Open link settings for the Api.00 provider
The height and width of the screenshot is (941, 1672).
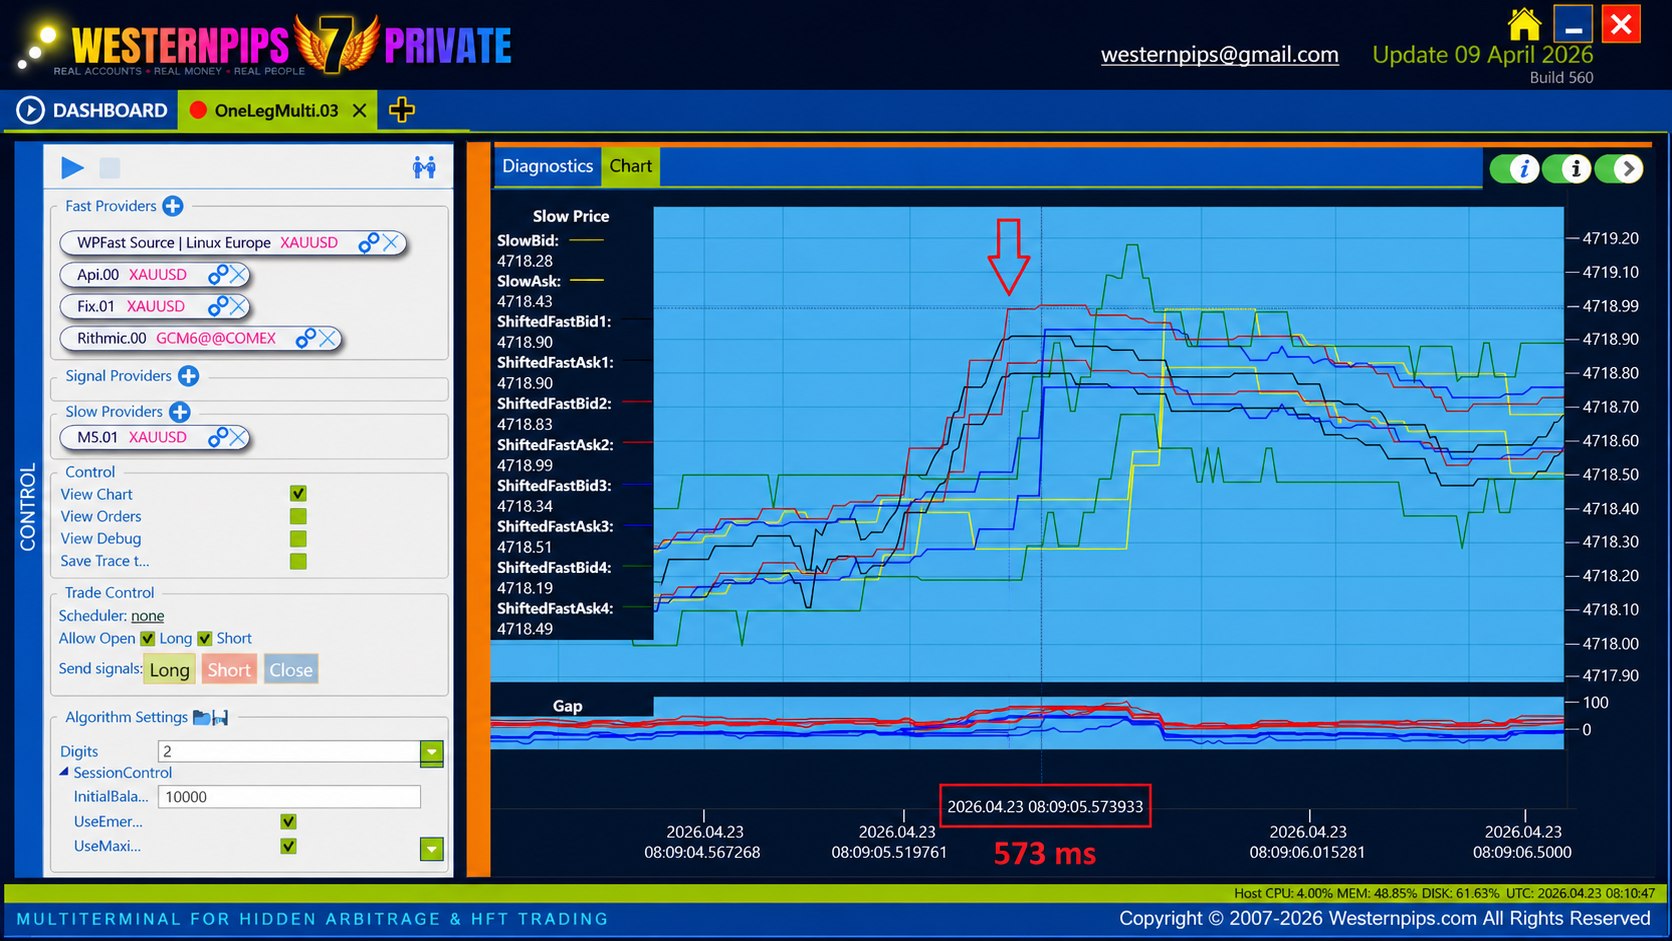click(x=217, y=275)
